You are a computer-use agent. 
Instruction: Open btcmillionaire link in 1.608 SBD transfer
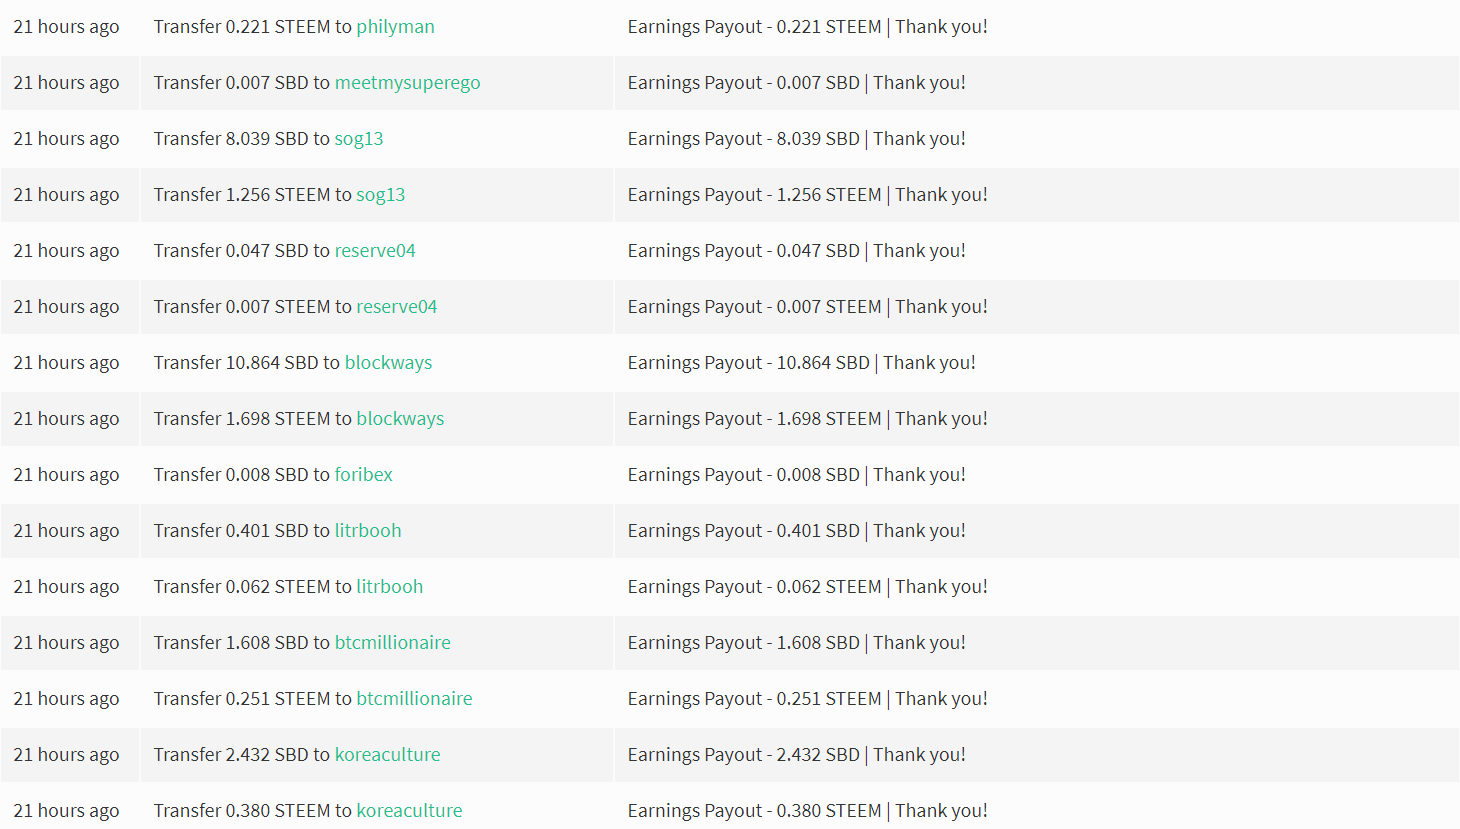coord(393,643)
